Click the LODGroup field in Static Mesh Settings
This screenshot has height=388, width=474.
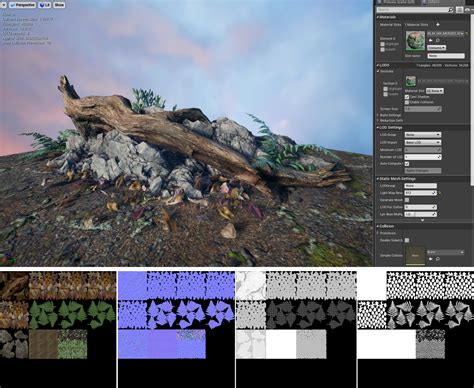point(421,186)
